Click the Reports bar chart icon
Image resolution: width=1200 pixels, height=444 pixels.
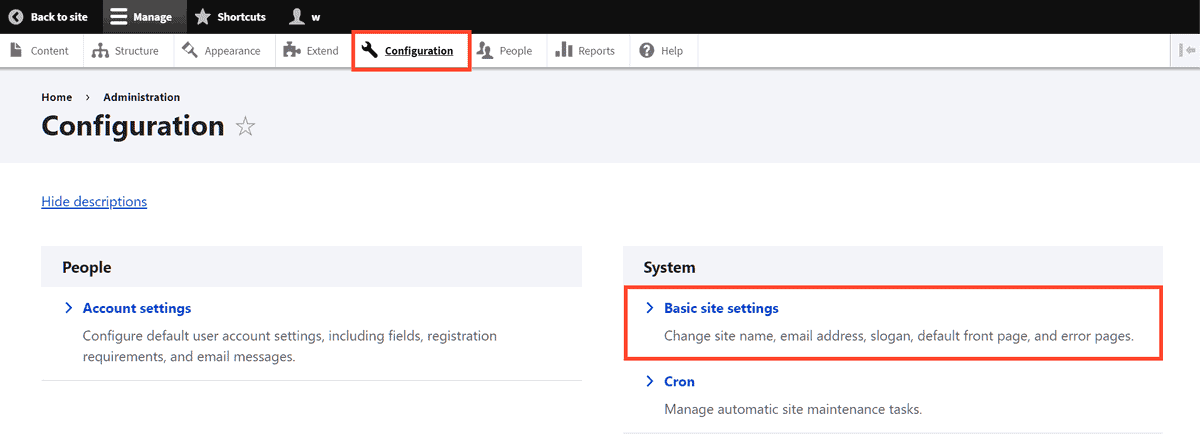coord(564,51)
